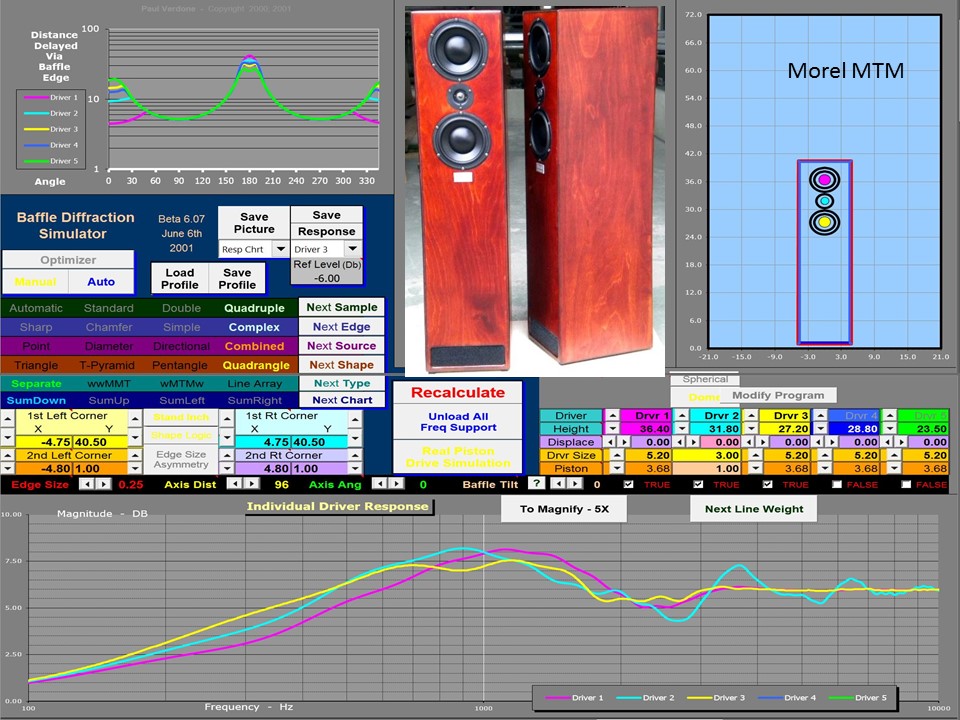Image resolution: width=960 pixels, height=720 pixels.
Task: Select cyan Driver 2 circle on baffle diagram
Action: 824,201
